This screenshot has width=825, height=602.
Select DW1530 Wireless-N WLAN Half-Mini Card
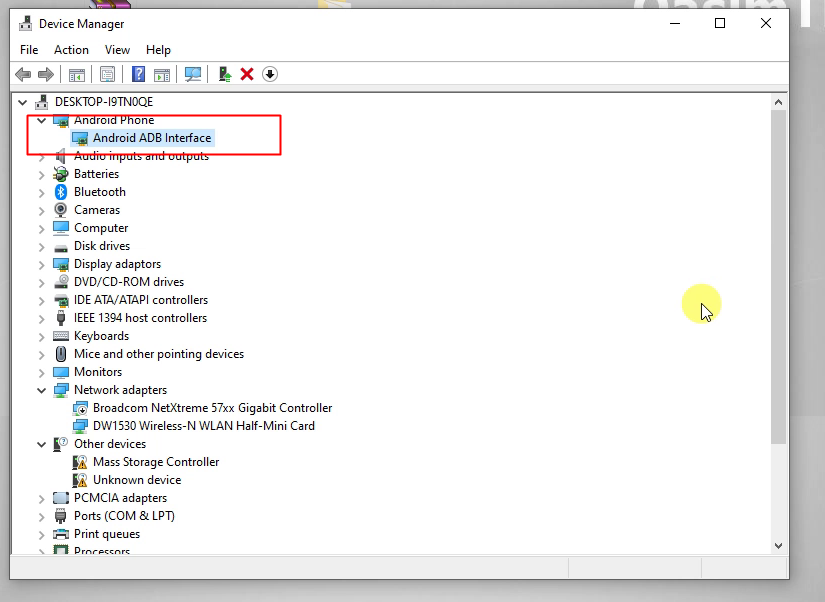coord(204,426)
